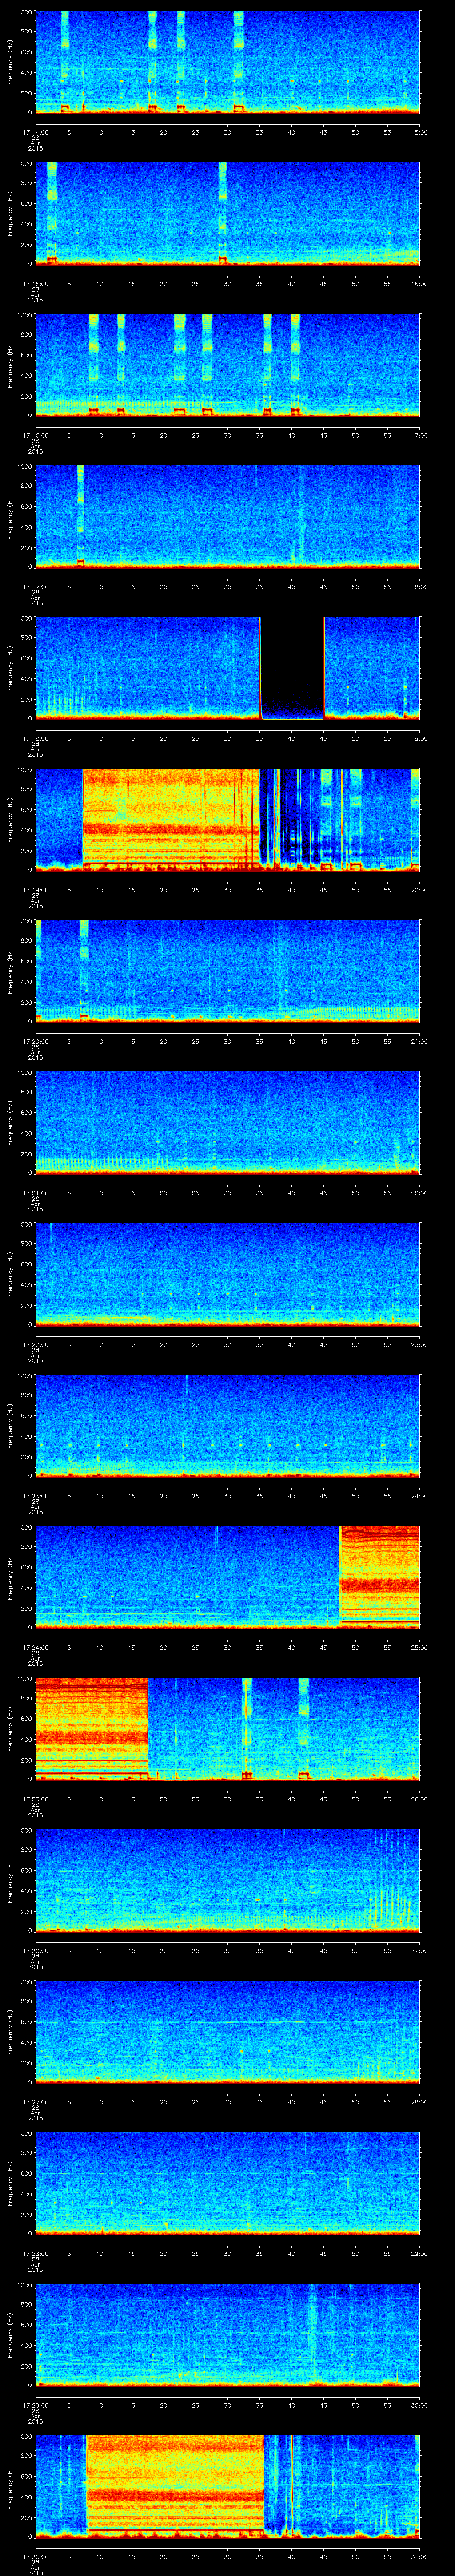Click the '23:00' end time label
Viewport: 455px width, 2576px height.
point(420,1344)
